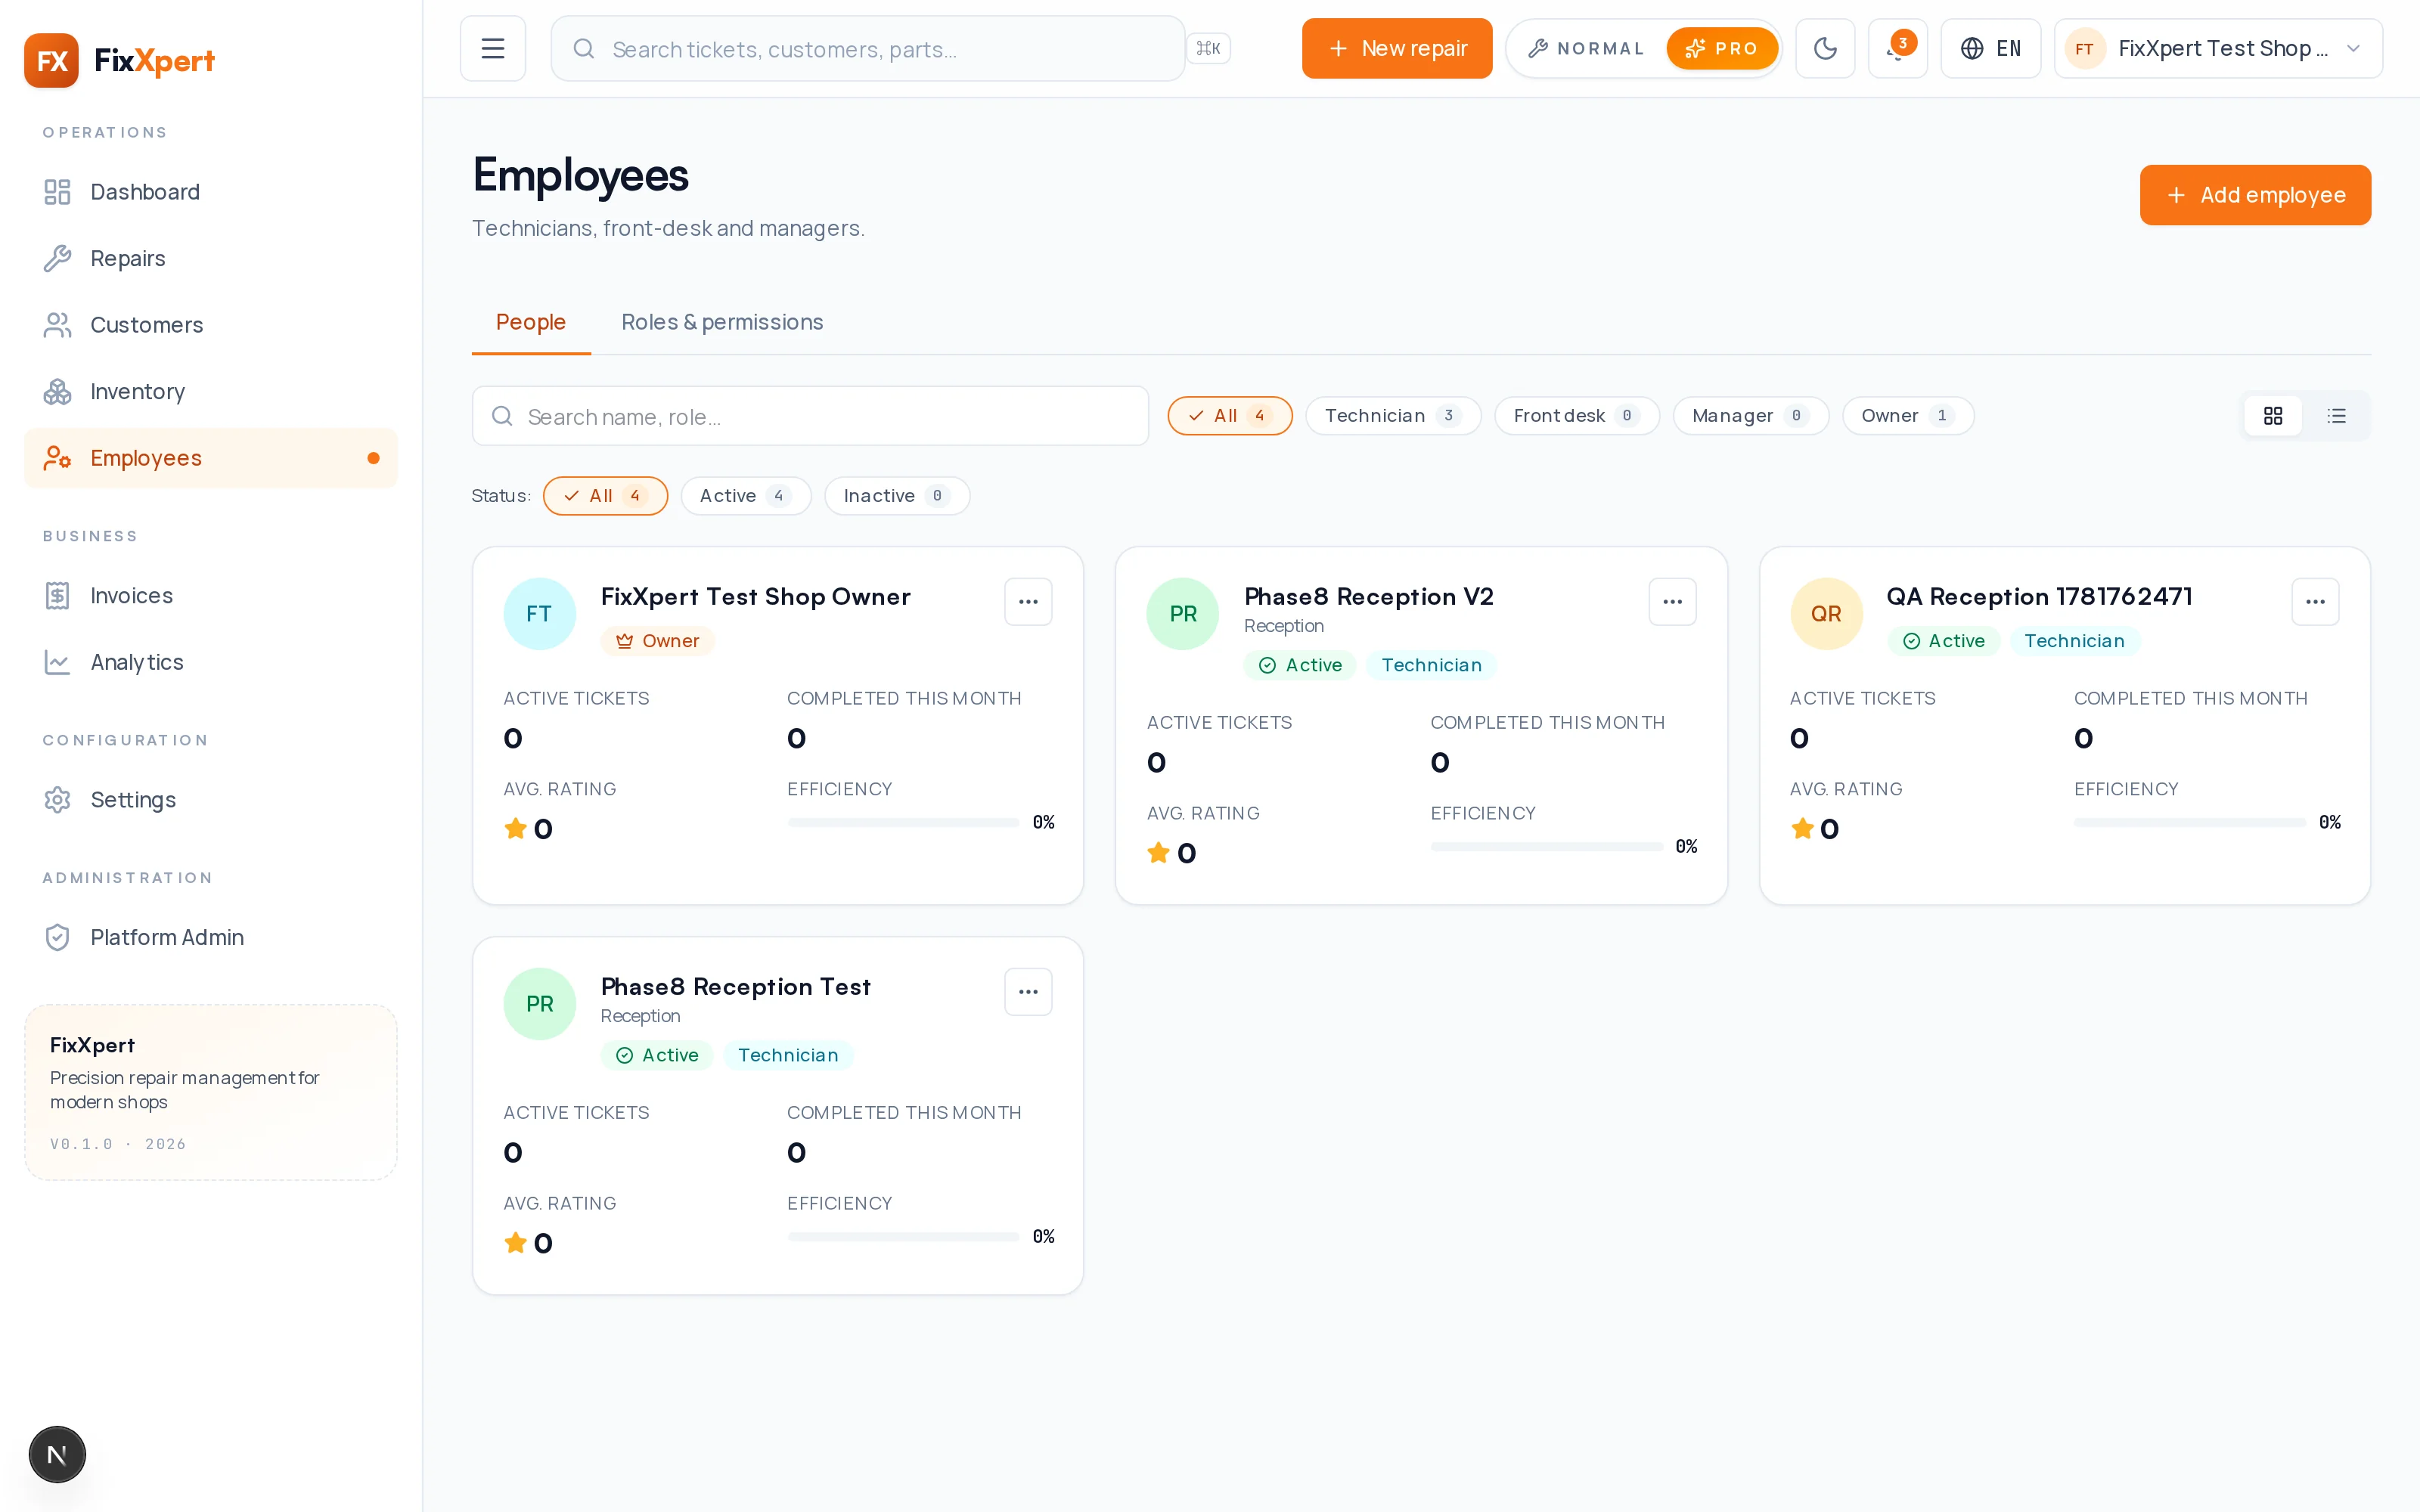Open Platform Admin link

(x=211, y=937)
